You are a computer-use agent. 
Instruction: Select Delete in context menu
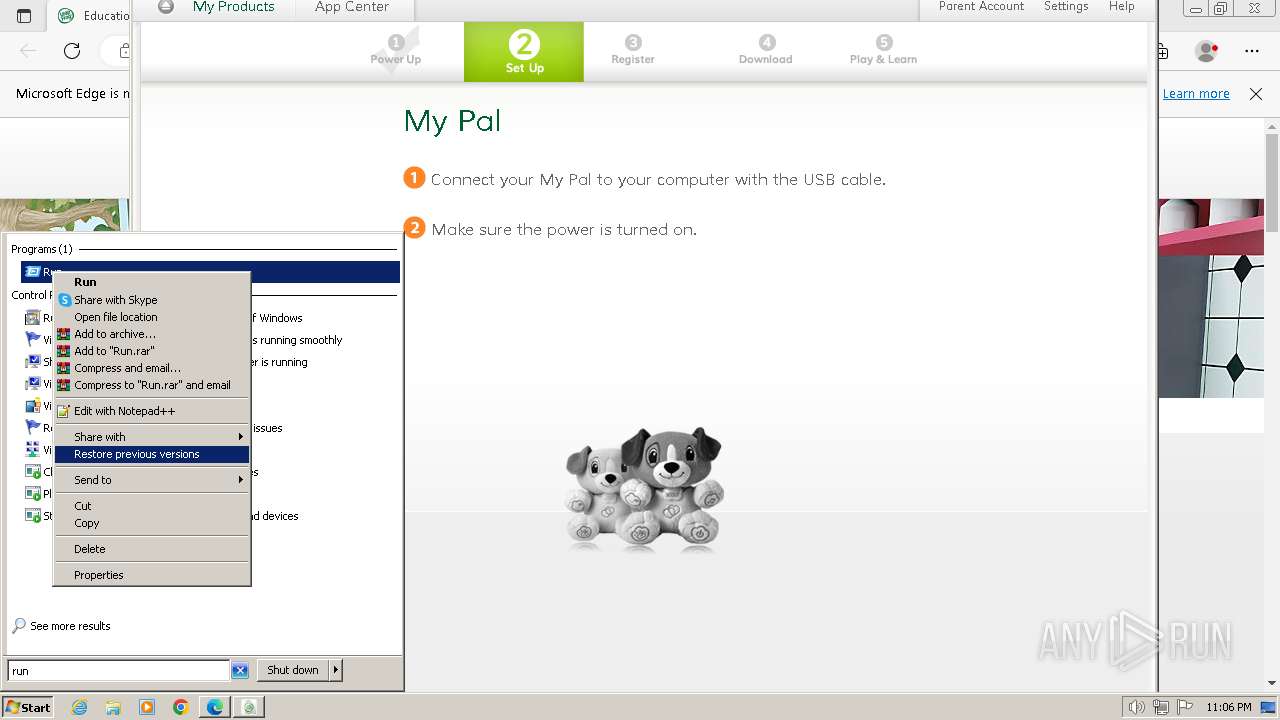[89, 549]
